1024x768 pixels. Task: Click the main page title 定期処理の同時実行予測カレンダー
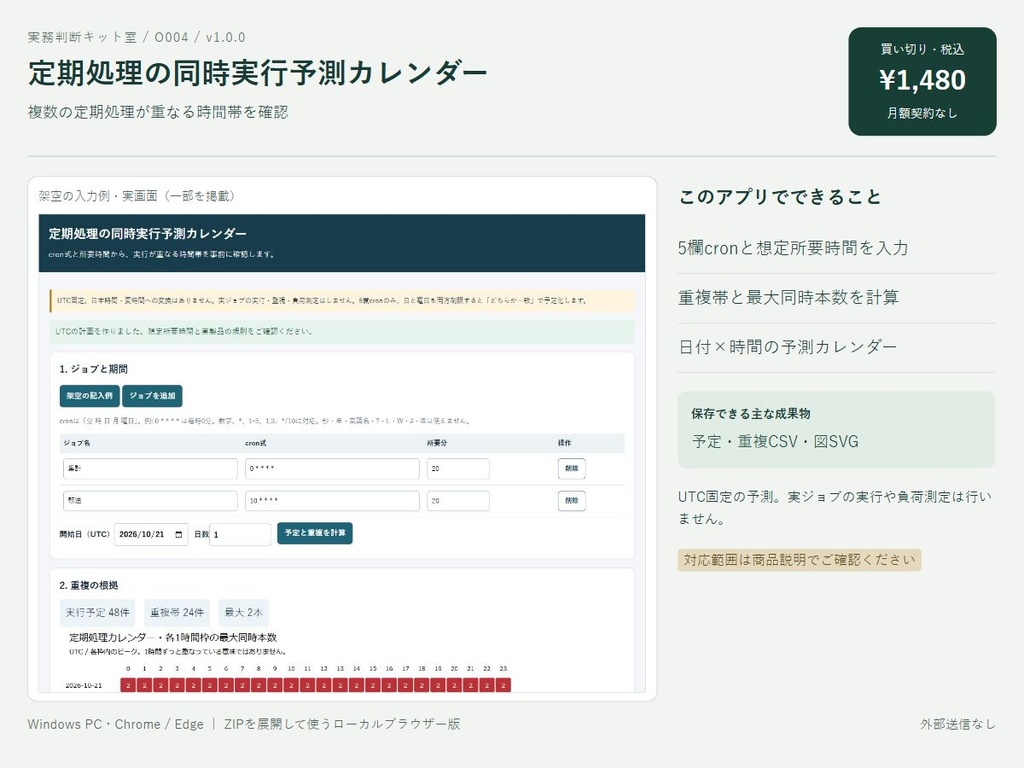257,72
